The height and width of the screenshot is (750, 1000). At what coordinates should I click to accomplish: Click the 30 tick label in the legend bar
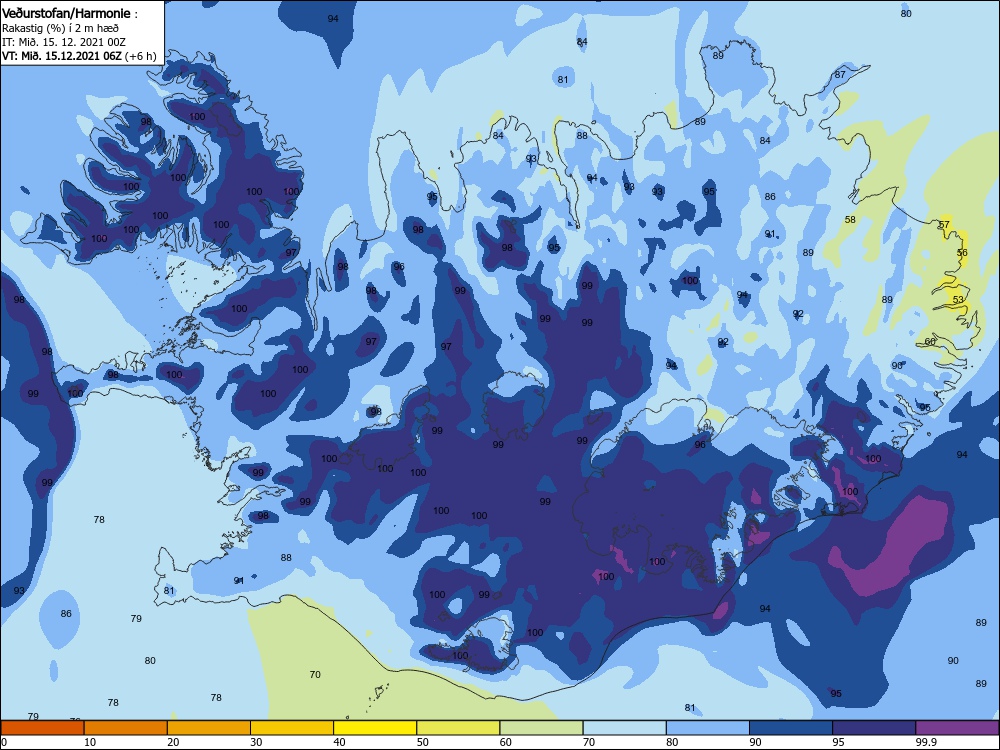(256, 742)
